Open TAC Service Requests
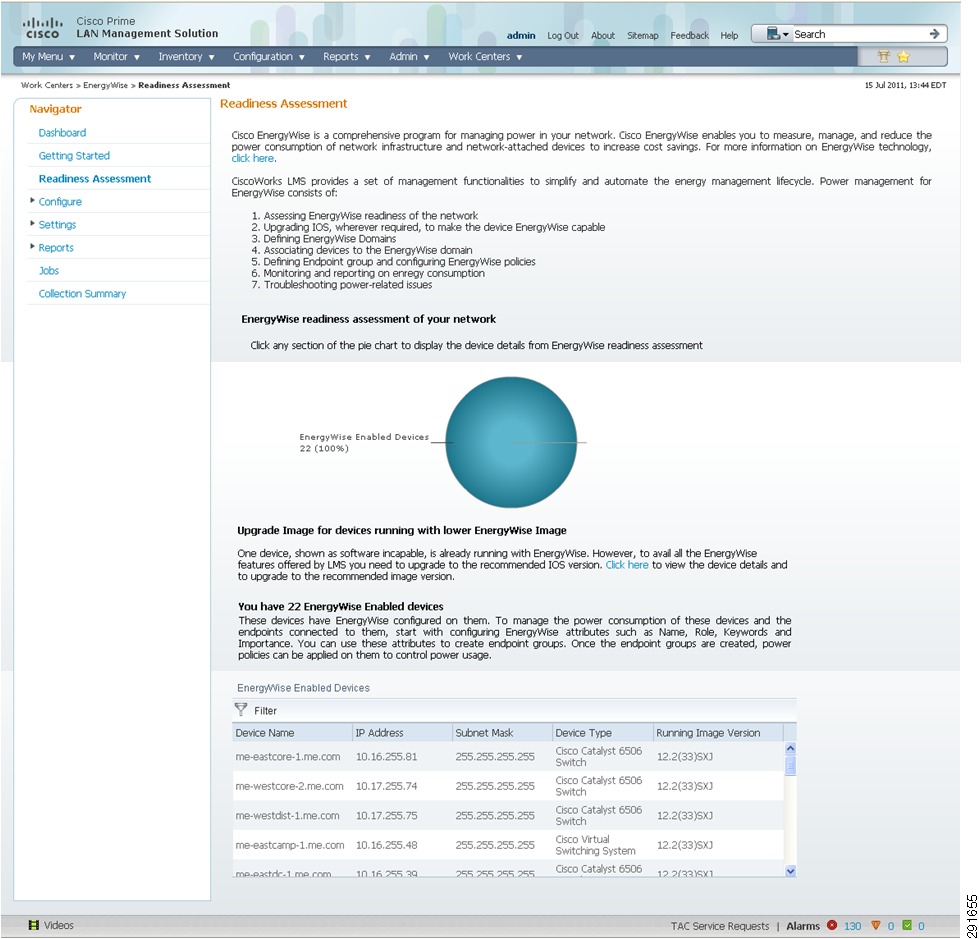Screen dimensions: 979x939 pyautogui.click(x=720, y=926)
